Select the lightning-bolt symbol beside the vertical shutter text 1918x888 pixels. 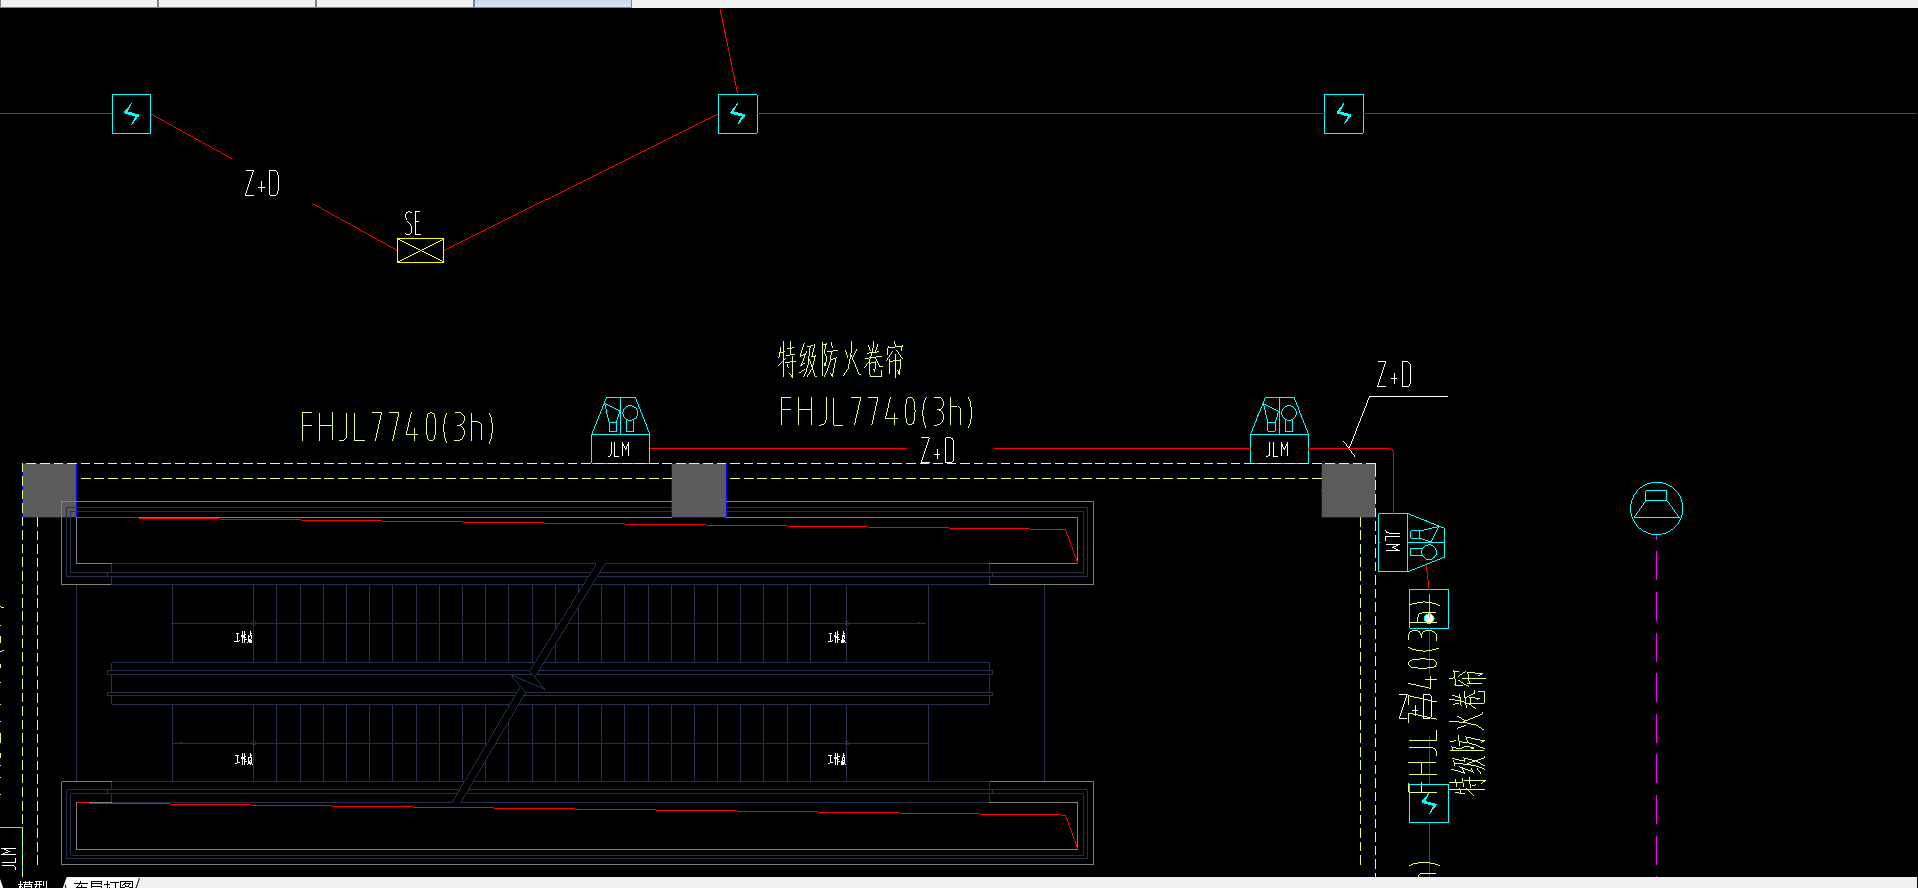pyautogui.click(x=1429, y=804)
